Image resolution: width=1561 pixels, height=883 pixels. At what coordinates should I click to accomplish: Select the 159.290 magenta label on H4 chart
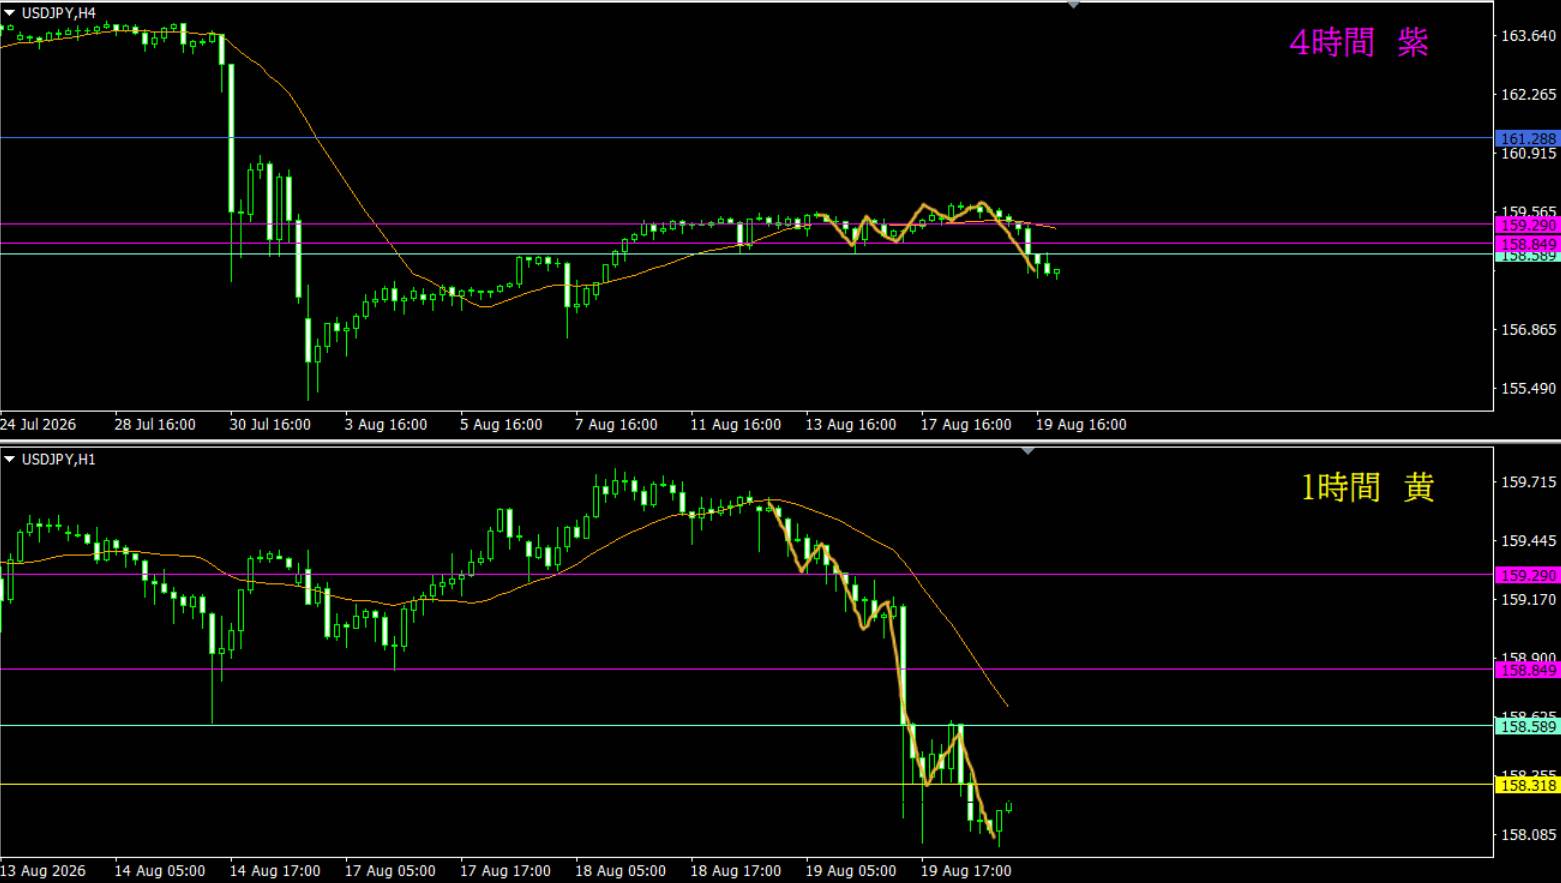click(x=1528, y=225)
